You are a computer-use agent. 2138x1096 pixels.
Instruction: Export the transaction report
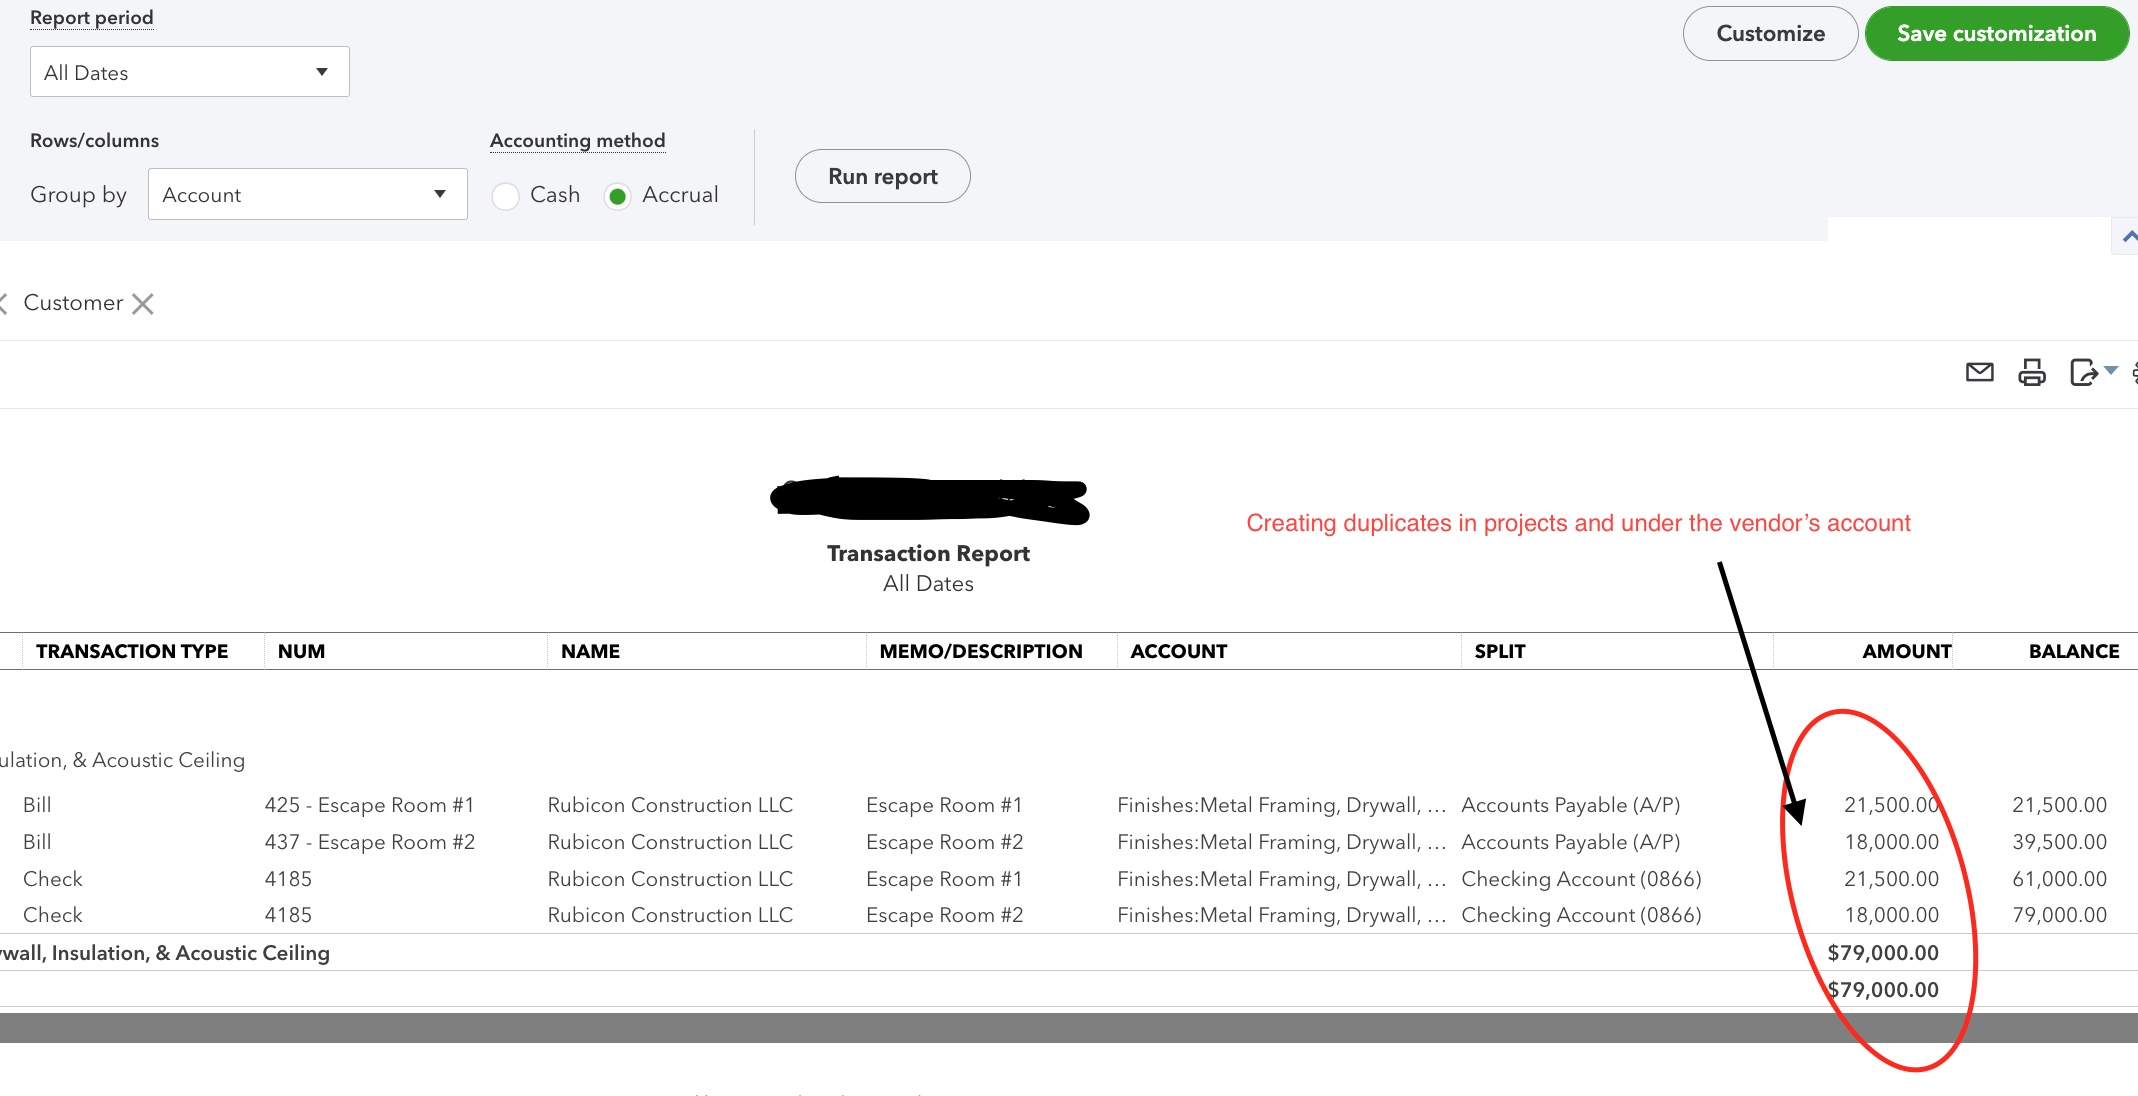point(2084,372)
